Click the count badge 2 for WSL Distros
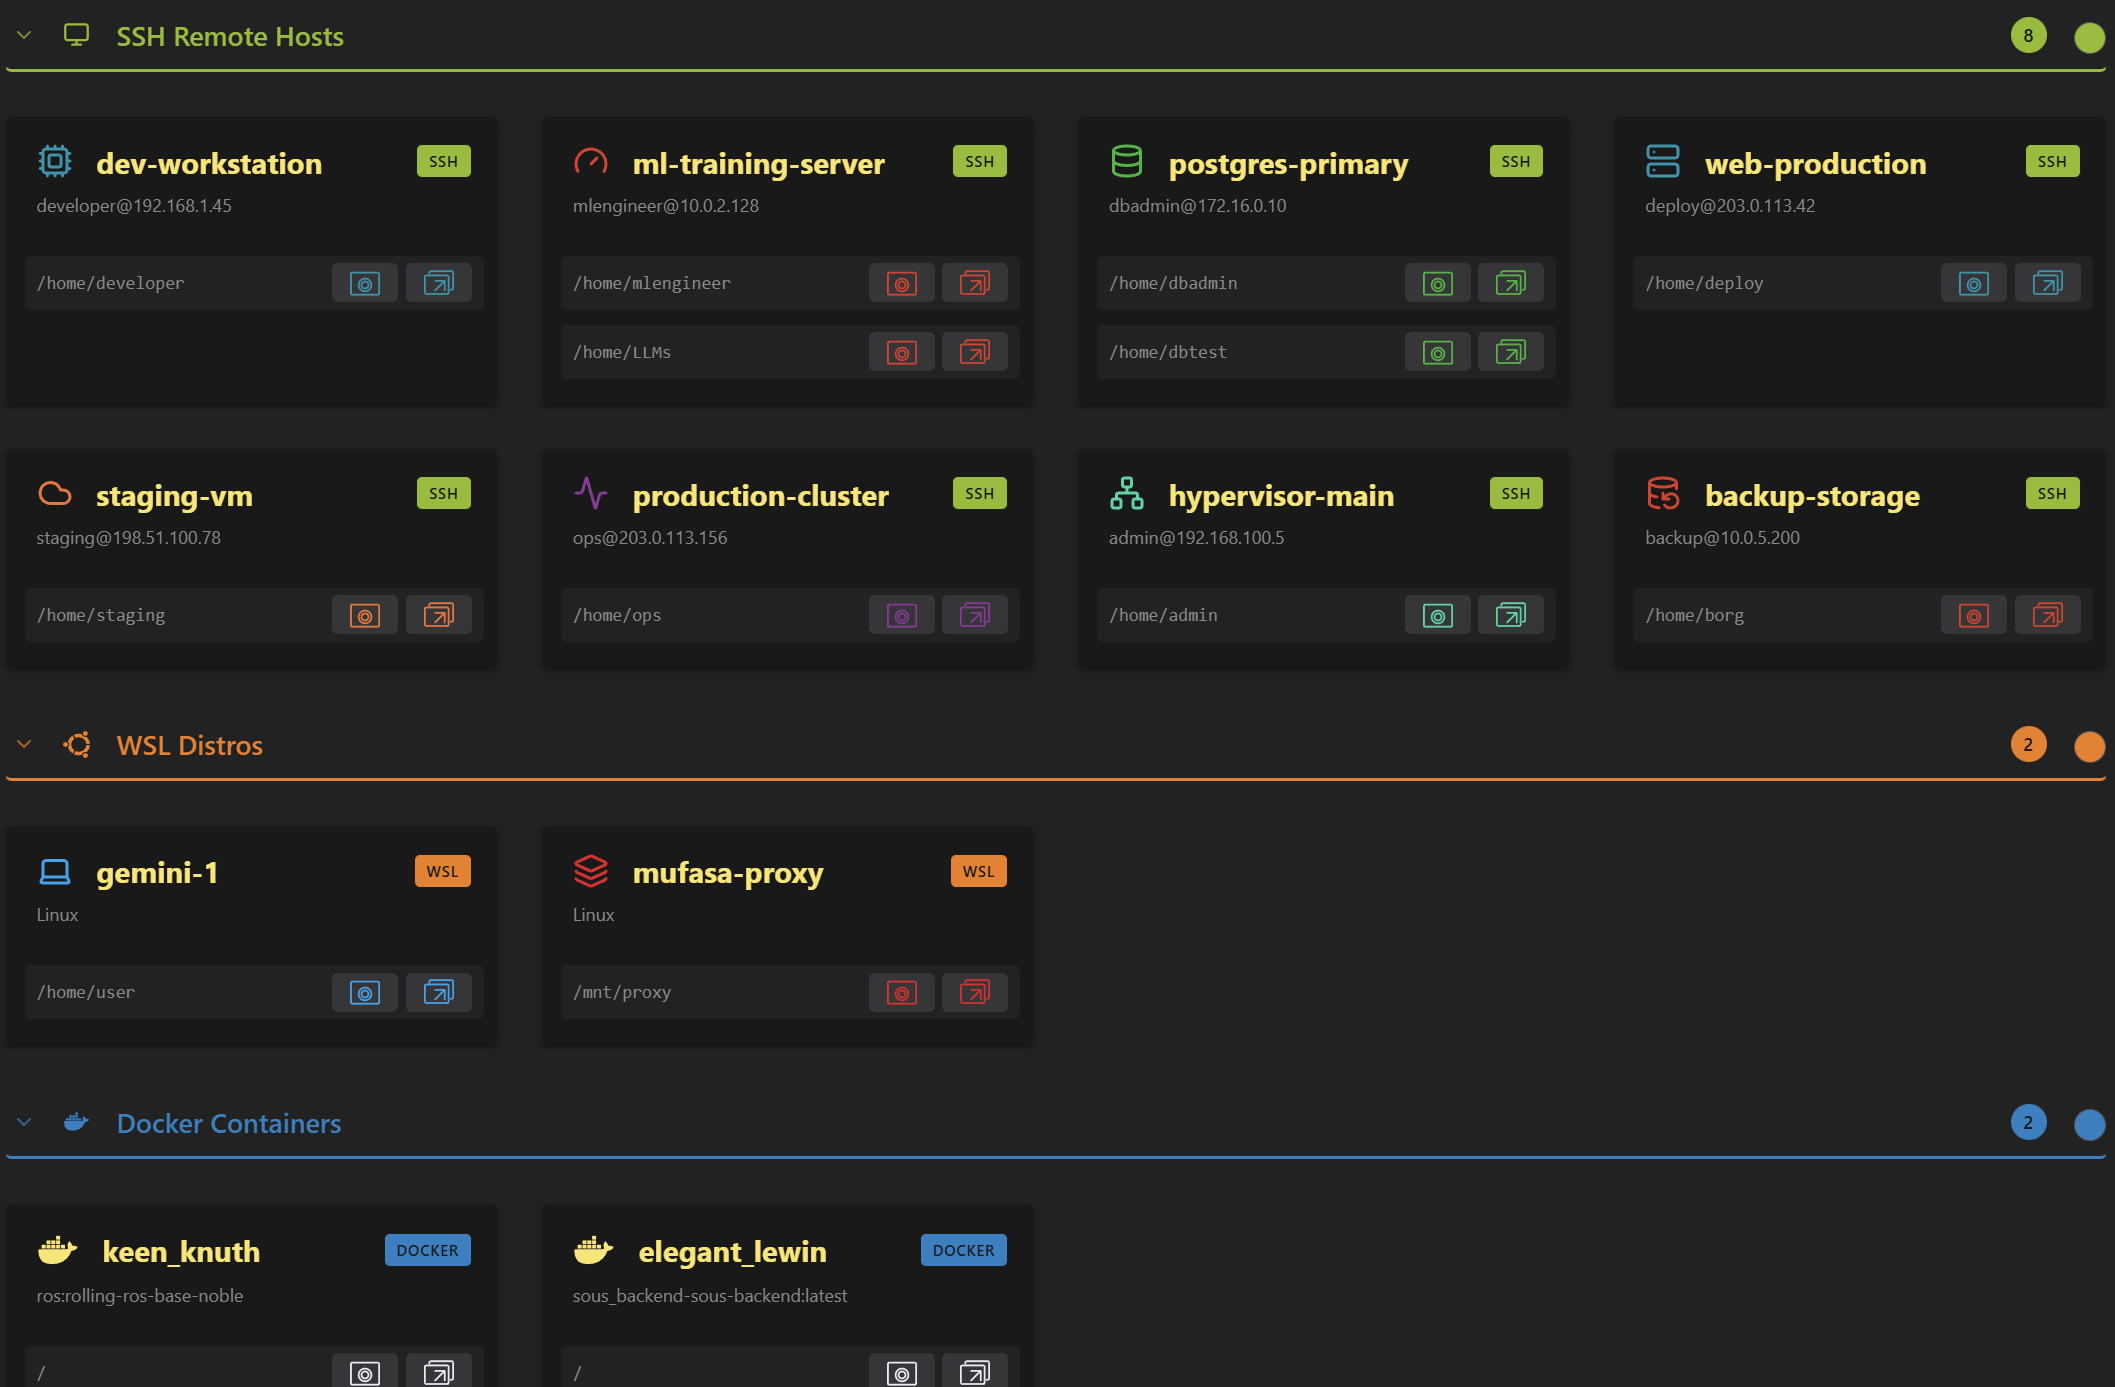Image resolution: width=2115 pixels, height=1387 pixels. click(x=2028, y=744)
